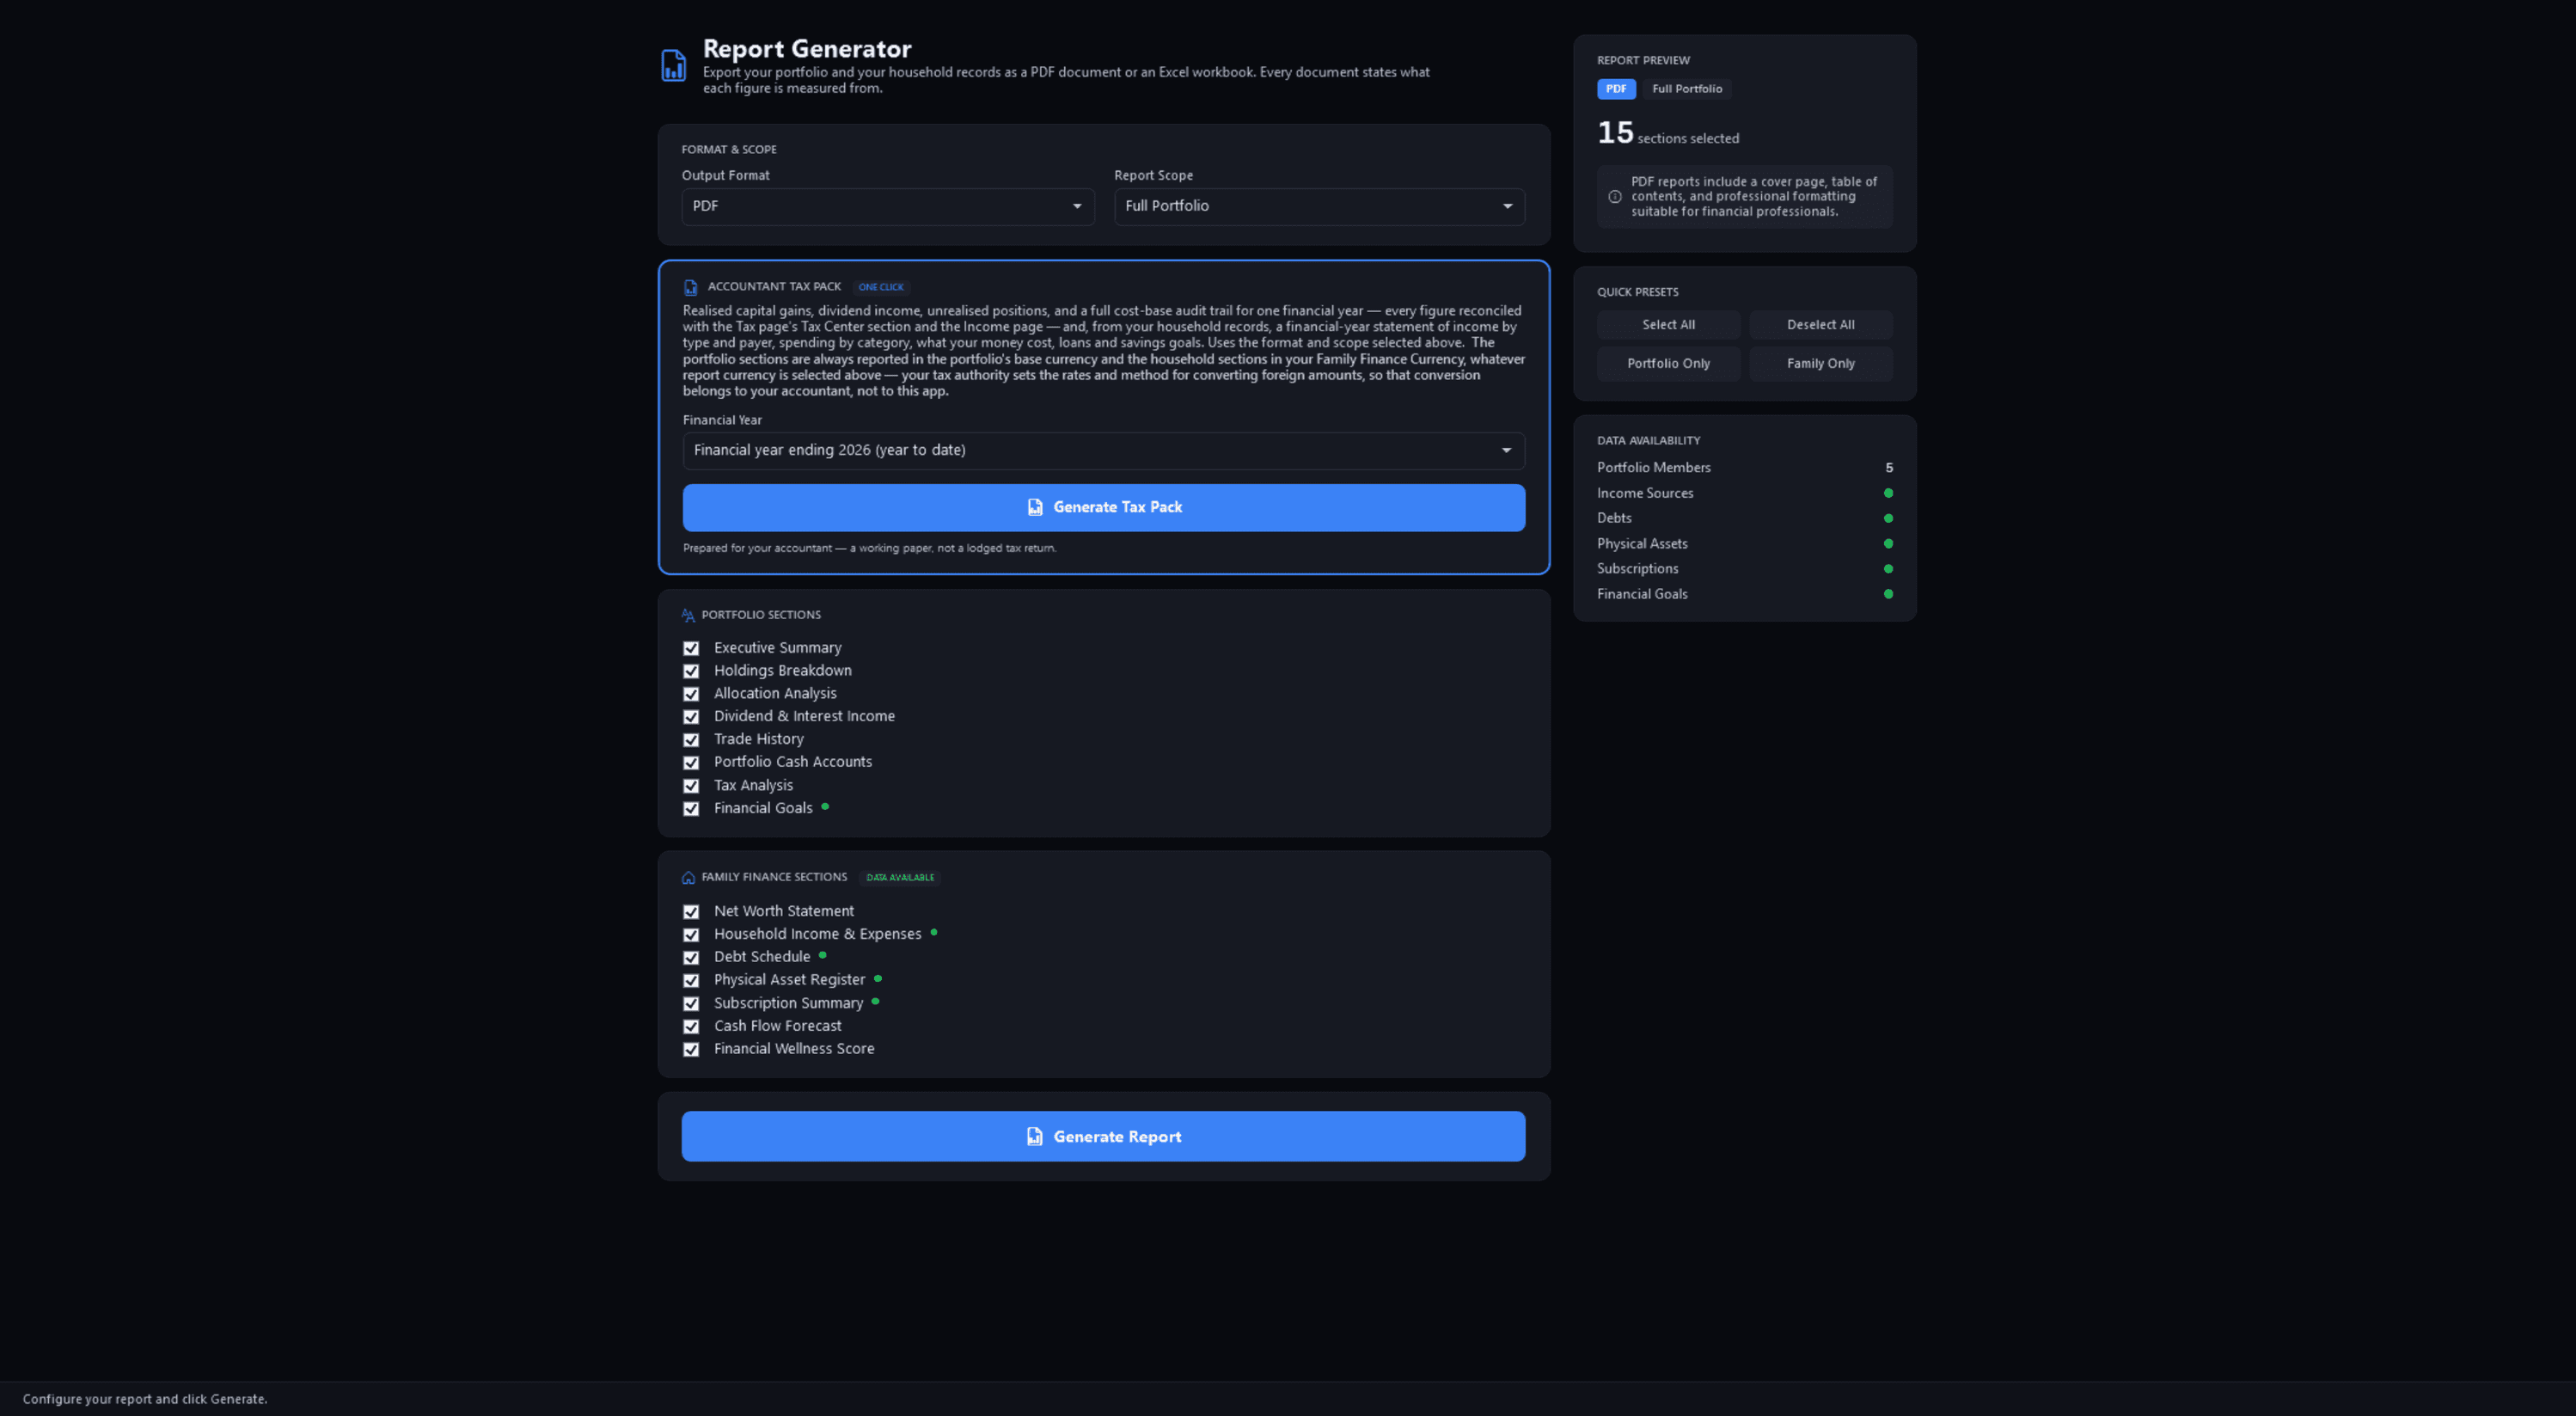Click the Physical Assets green status dot
This screenshot has height=1416, width=2576.
click(x=1888, y=544)
